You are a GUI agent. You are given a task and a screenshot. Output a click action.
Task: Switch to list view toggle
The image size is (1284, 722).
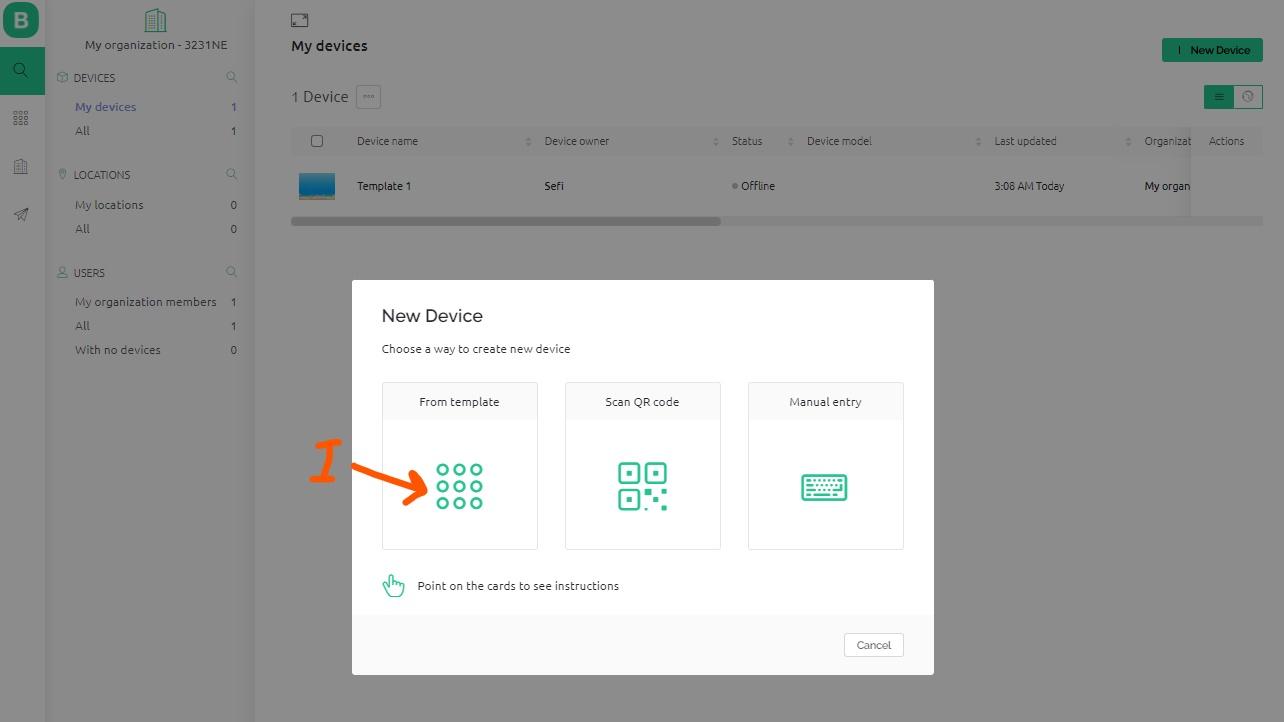(1219, 97)
